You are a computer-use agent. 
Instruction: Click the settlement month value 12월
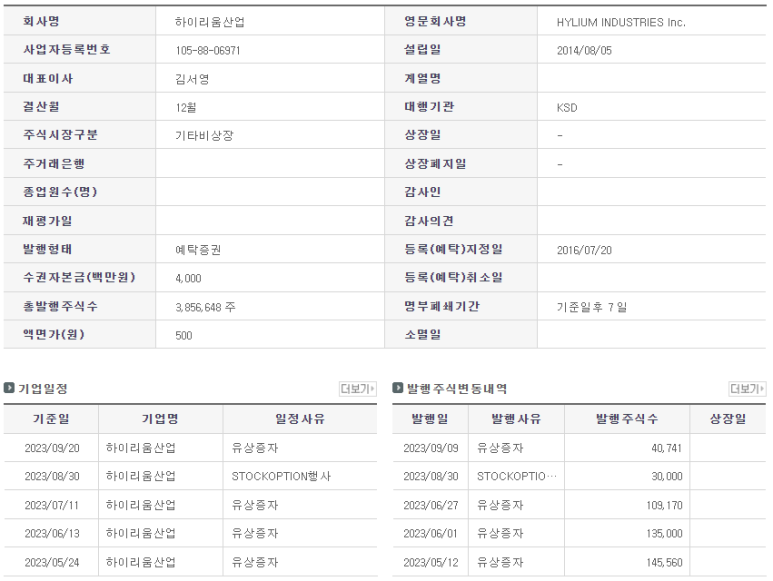pos(186,107)
